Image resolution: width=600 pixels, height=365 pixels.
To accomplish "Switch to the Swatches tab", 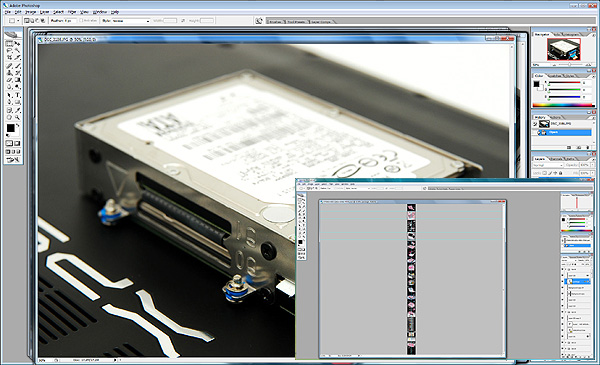I will pyautogui.click(x=555, y=76).
